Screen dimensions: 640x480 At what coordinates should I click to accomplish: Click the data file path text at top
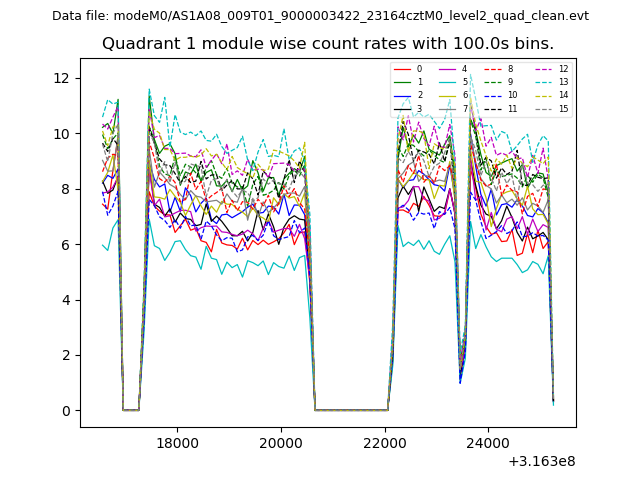click(320, 16)
